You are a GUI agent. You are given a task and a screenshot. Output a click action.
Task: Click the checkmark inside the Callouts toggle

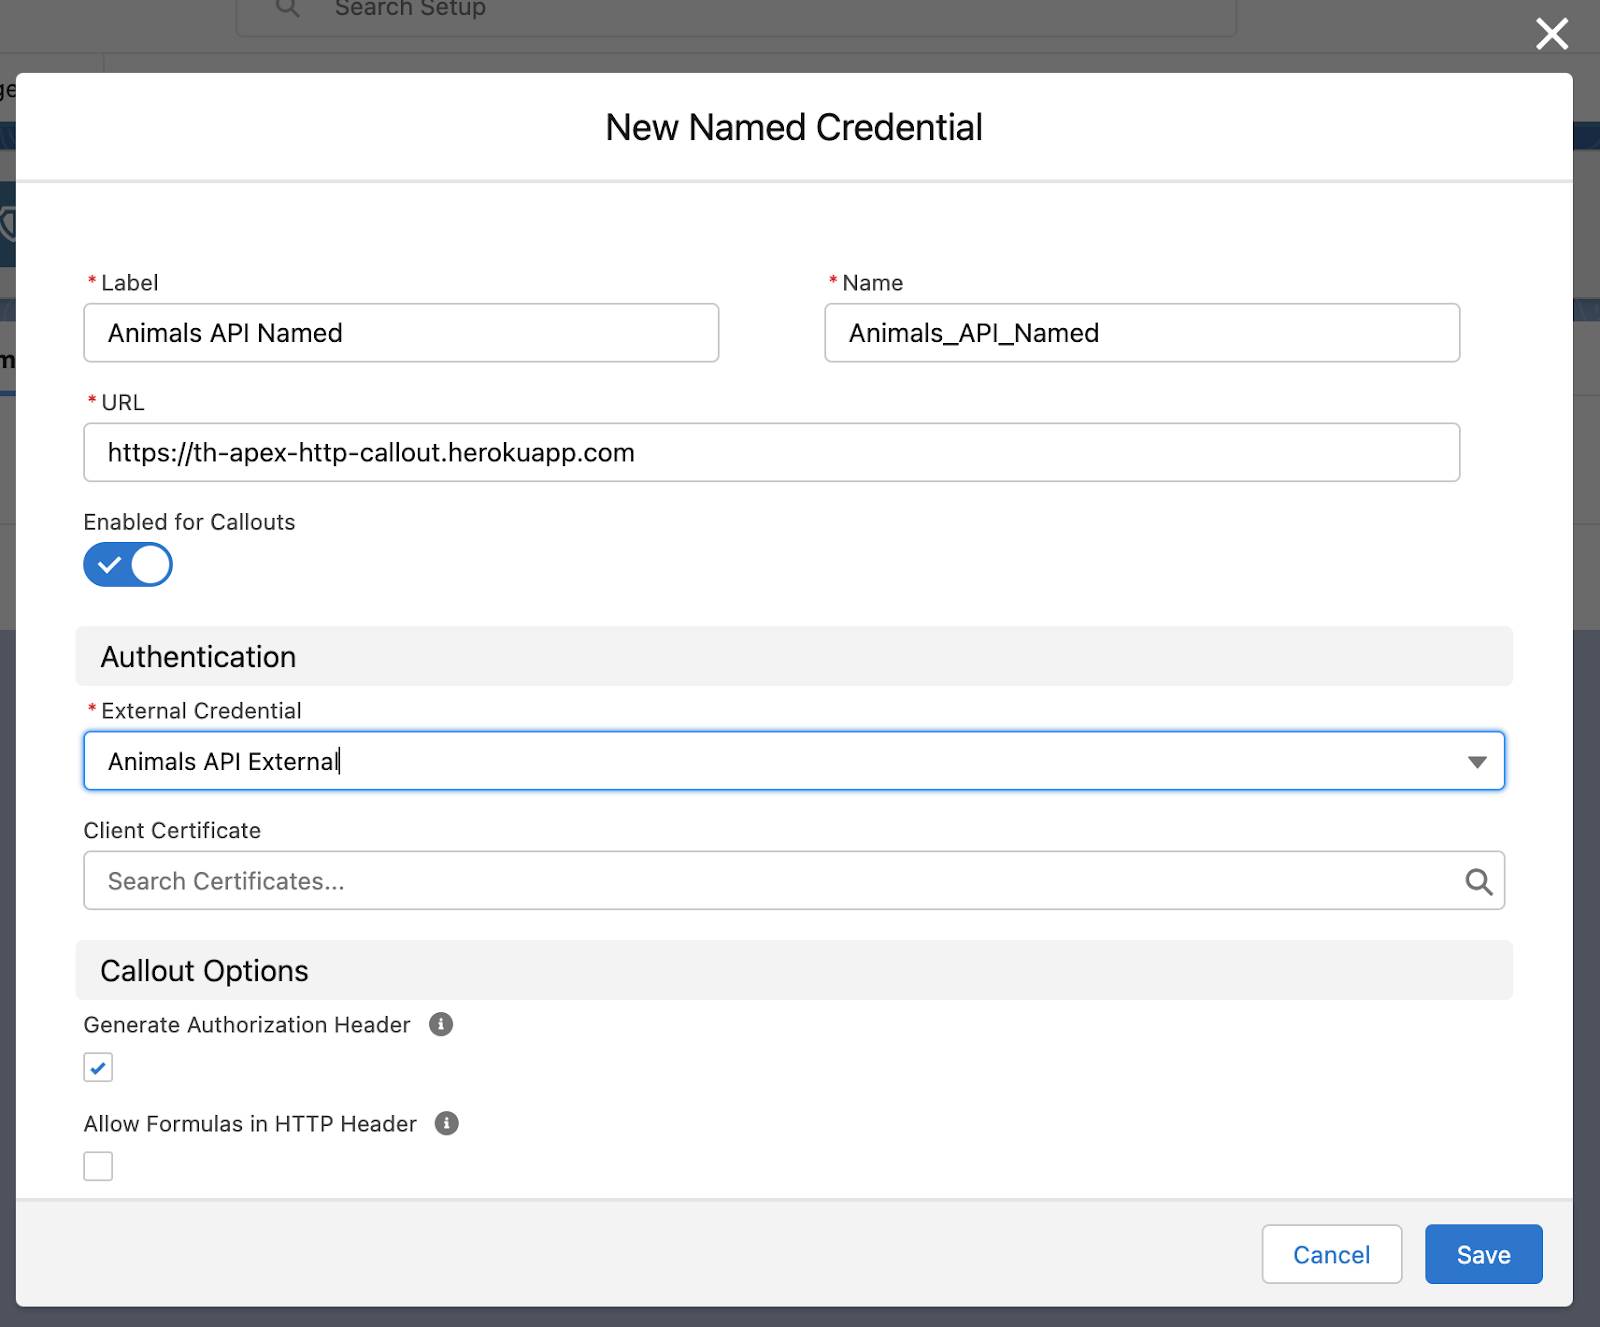click(111, 564)
